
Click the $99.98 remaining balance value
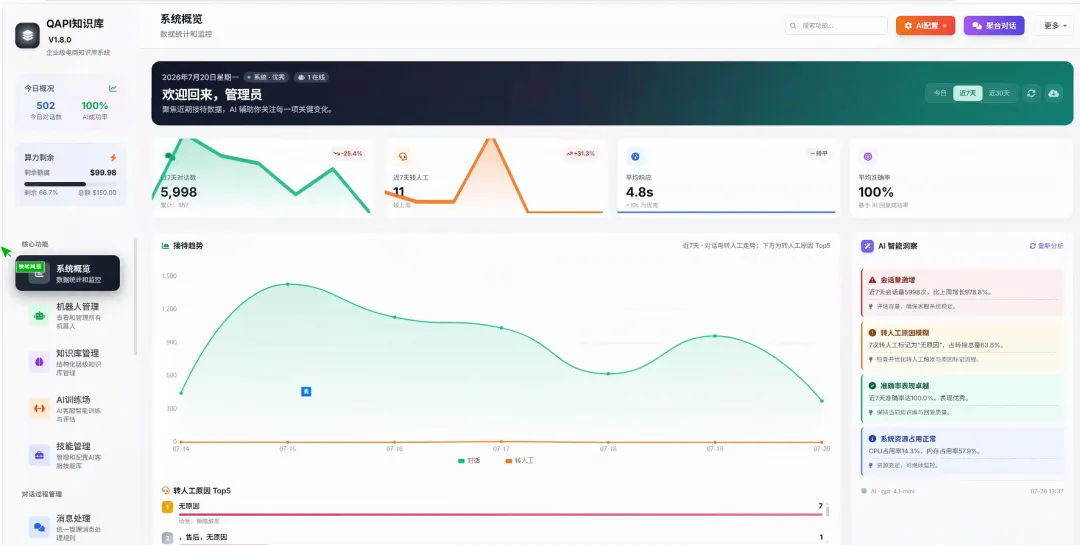pos(103,173)
